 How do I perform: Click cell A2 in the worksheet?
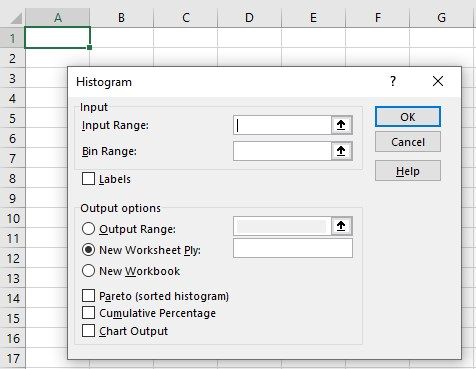58,58
